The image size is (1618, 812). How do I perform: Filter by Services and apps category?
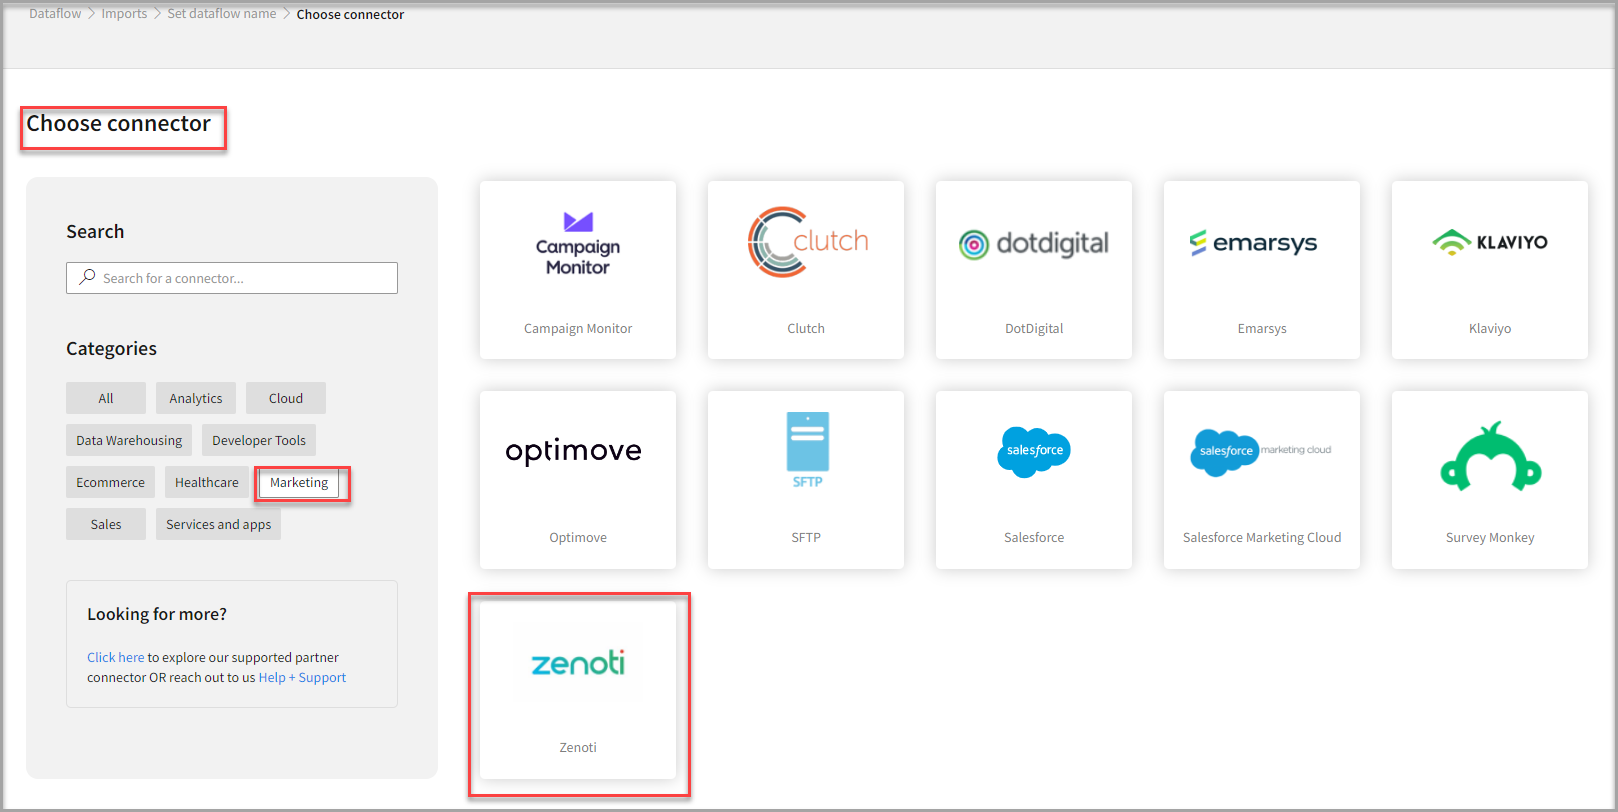click(x=218, y=524)
